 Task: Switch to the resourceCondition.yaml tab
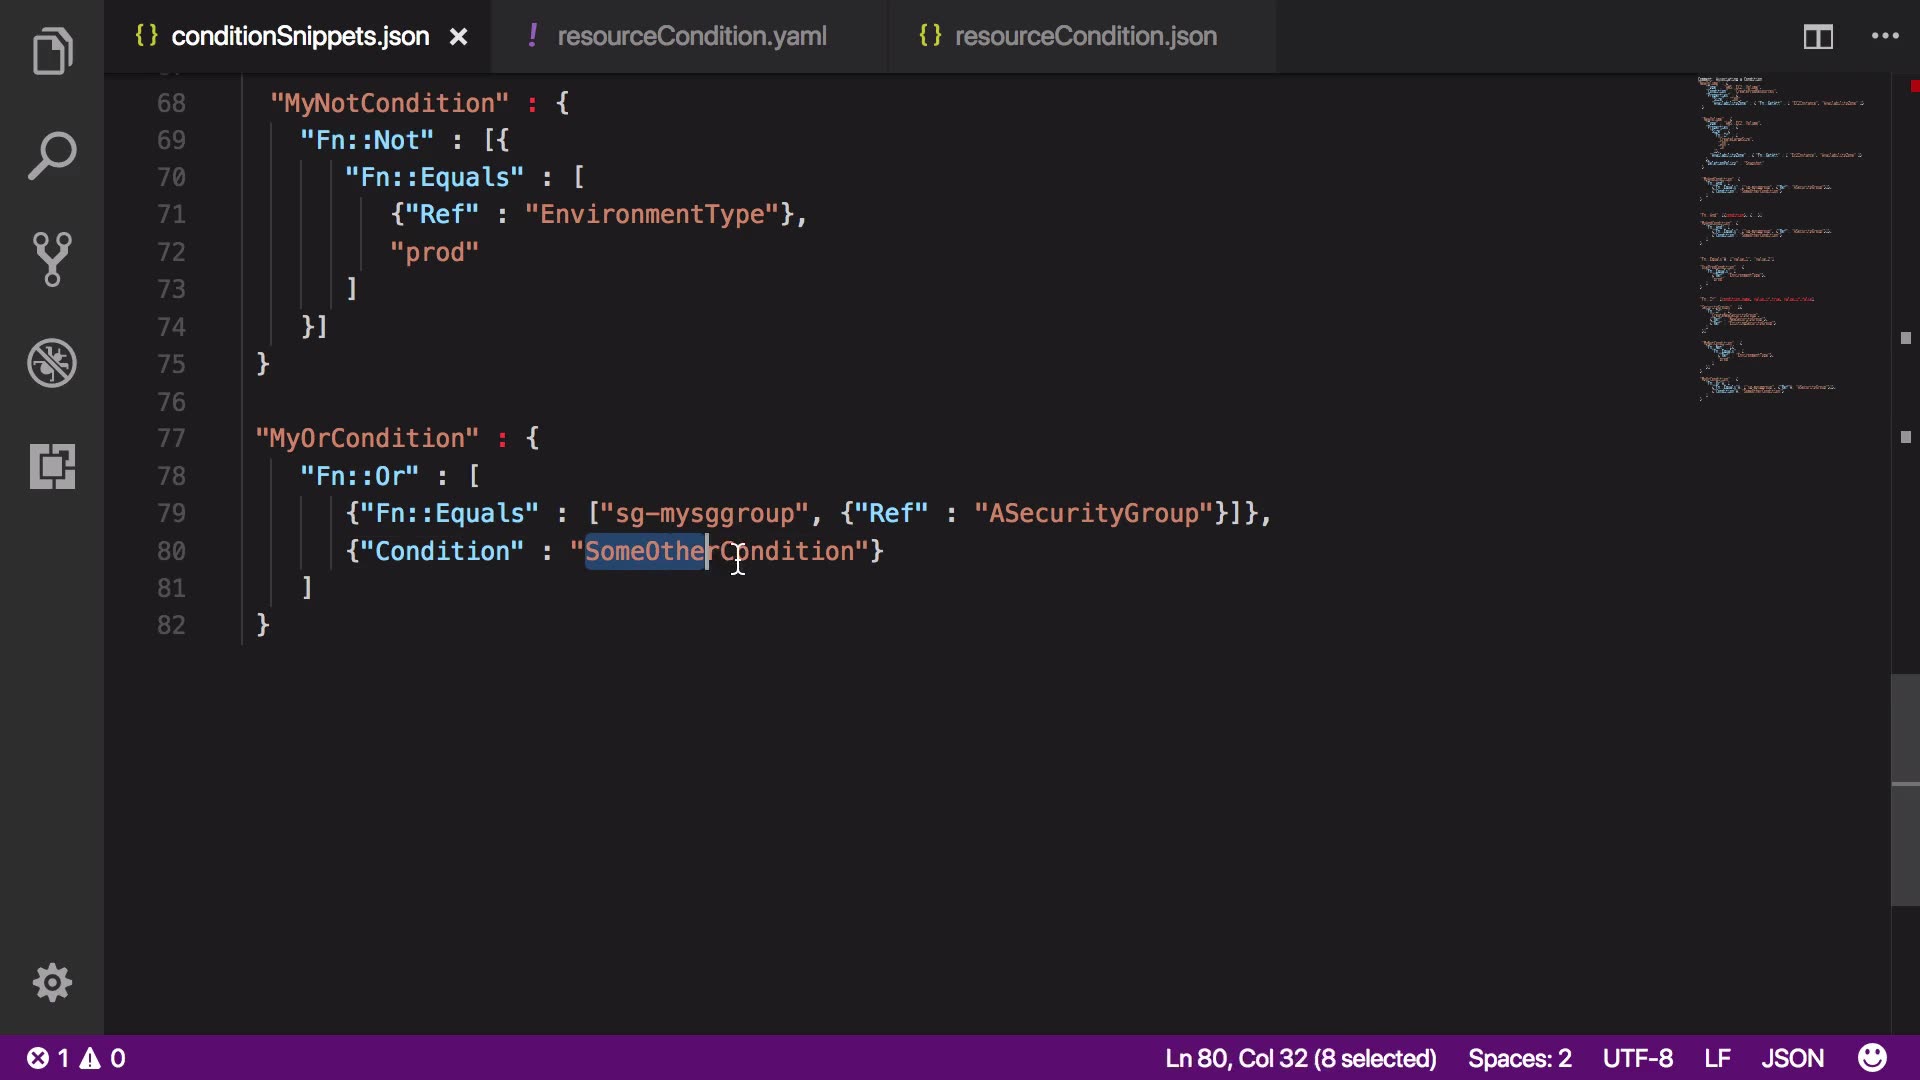point(691,37)
